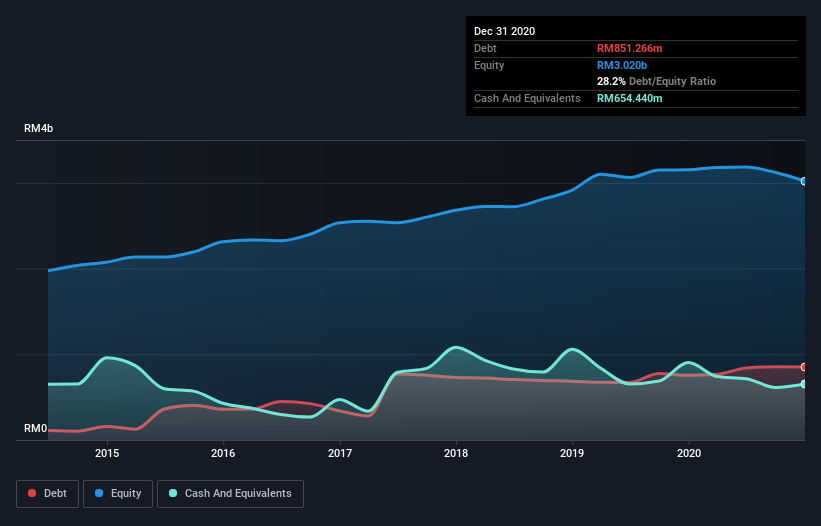The image size is (821, 526).
Task: Click the RM3.020b equity value
Action: click(x=622, y=65)
